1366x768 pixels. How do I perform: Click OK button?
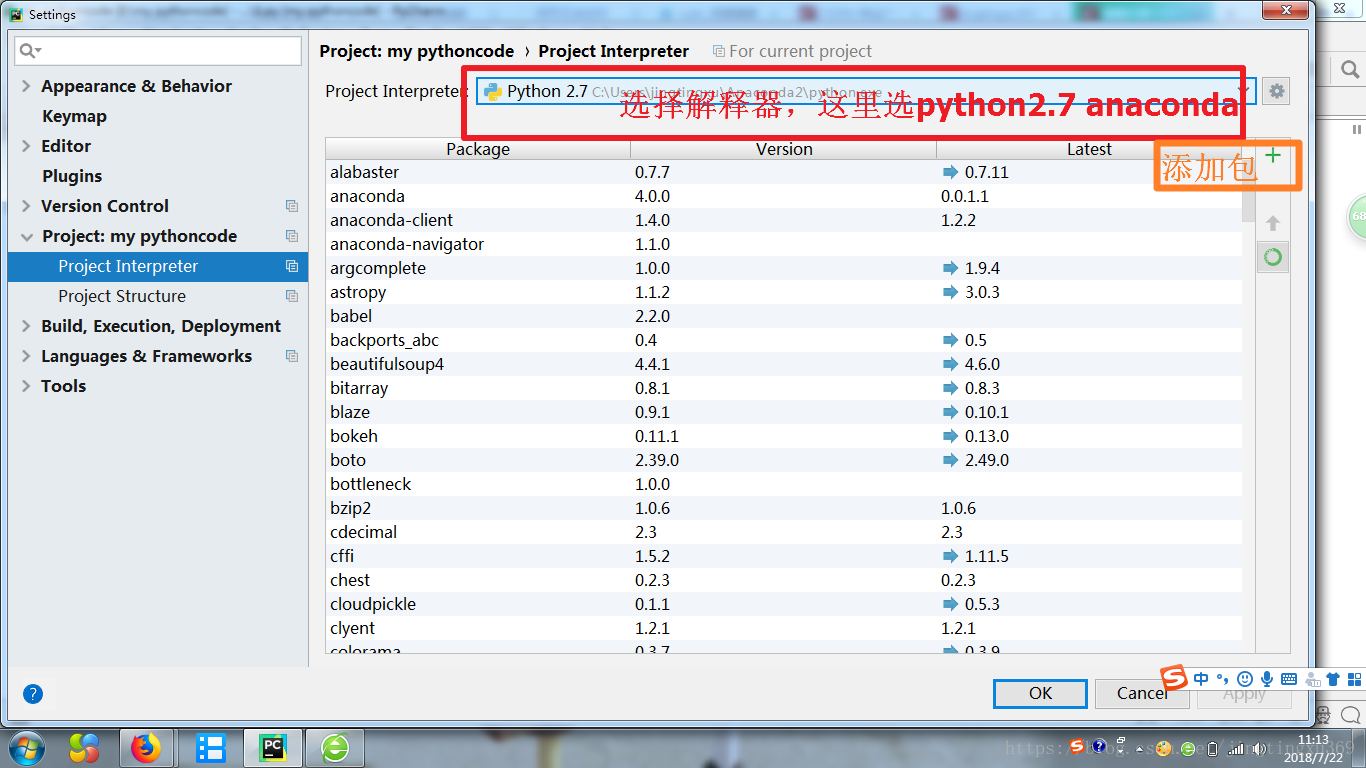1040,693
